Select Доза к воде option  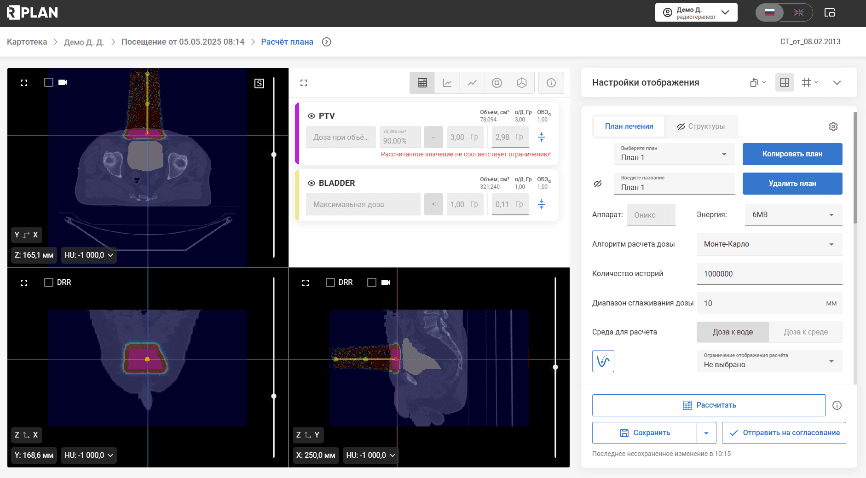(x=732, y=332)
